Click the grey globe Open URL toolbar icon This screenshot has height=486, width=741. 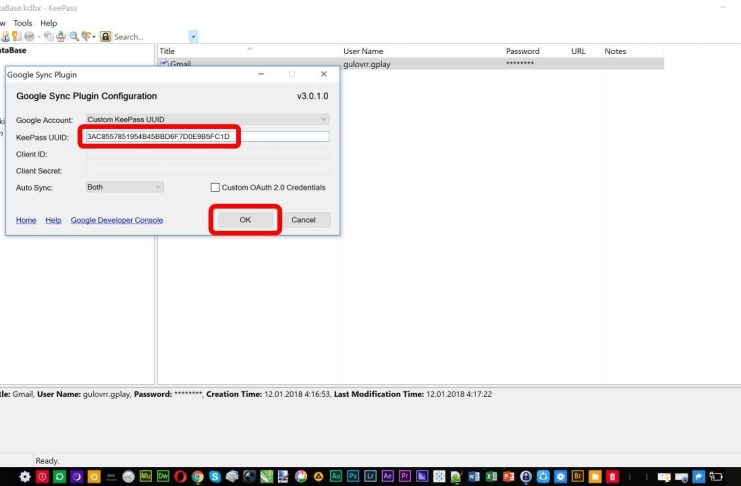[29, 36]
